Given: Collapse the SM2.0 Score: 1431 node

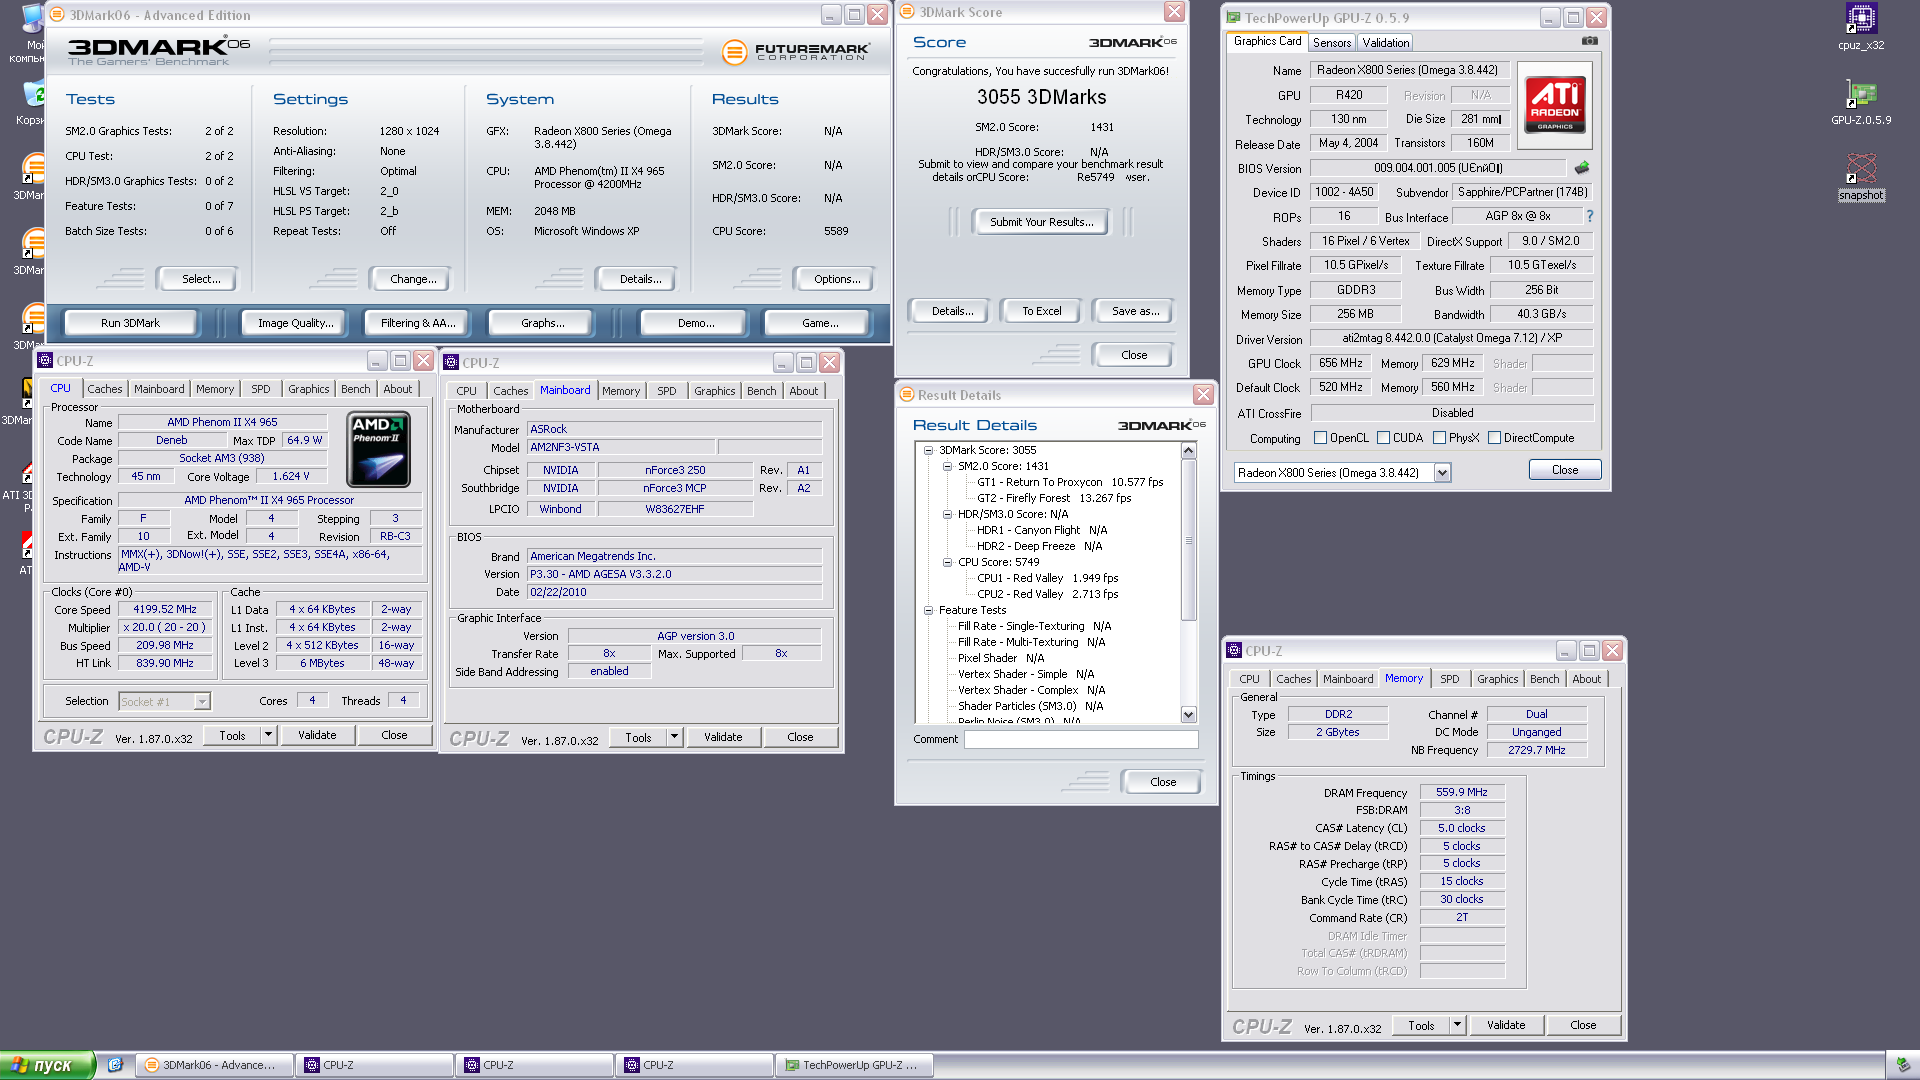Looking at the screenshot, I should tap(947, 466).
